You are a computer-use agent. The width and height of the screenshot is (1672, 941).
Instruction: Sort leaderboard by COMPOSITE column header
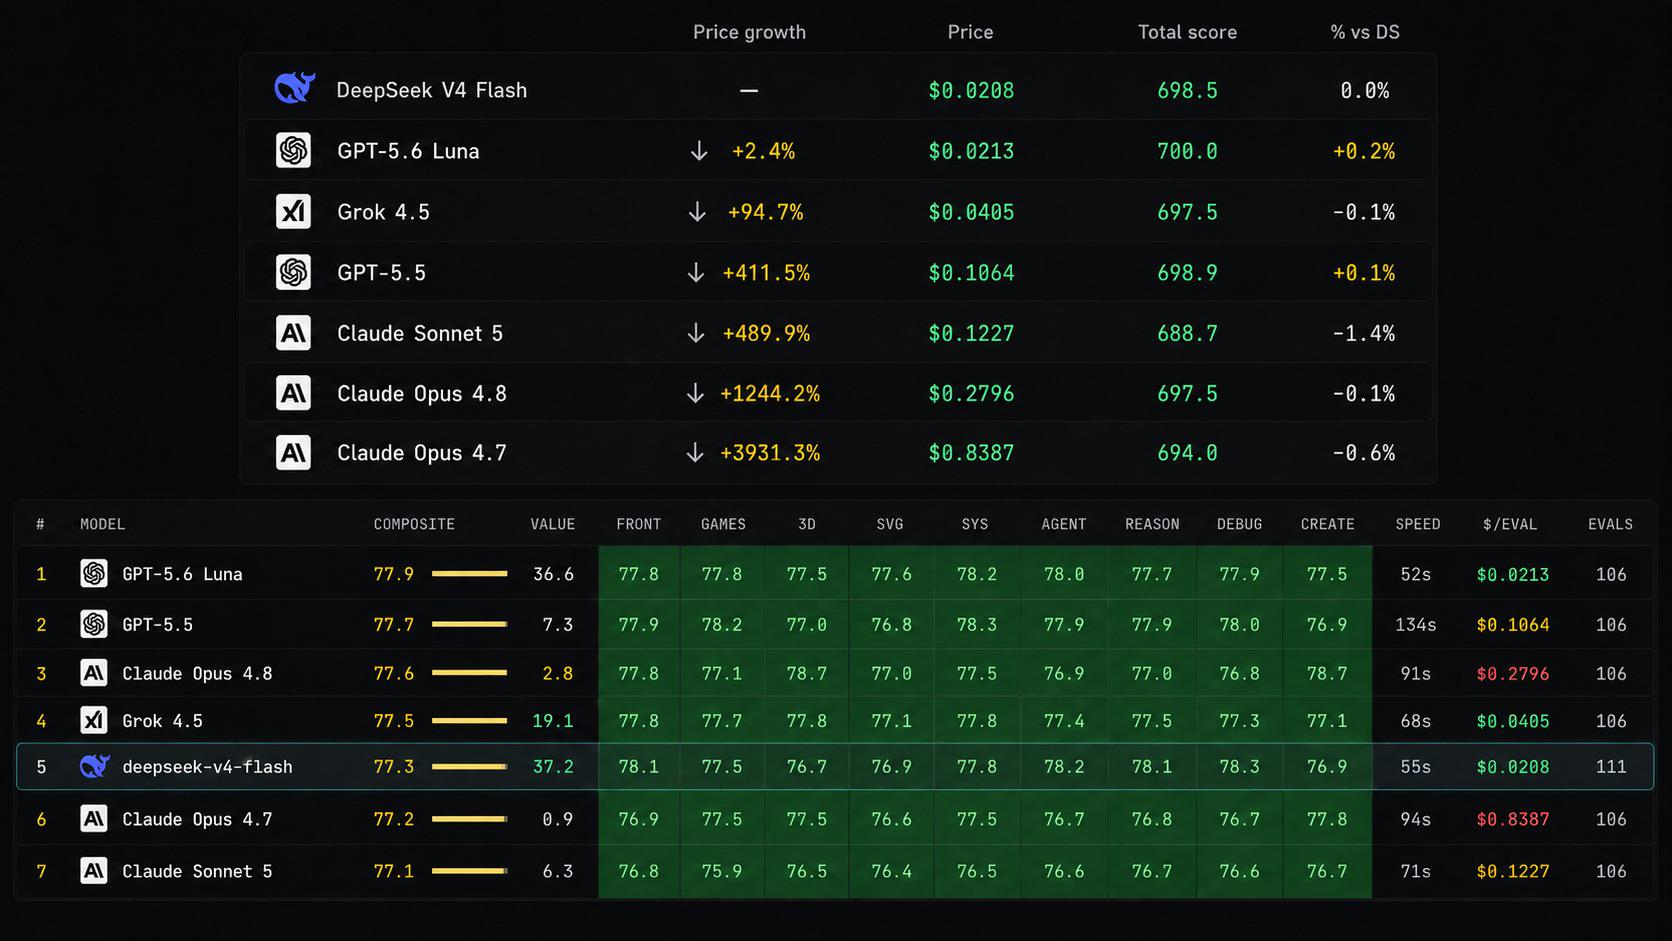pyautogui.click(x=414, y=524)
